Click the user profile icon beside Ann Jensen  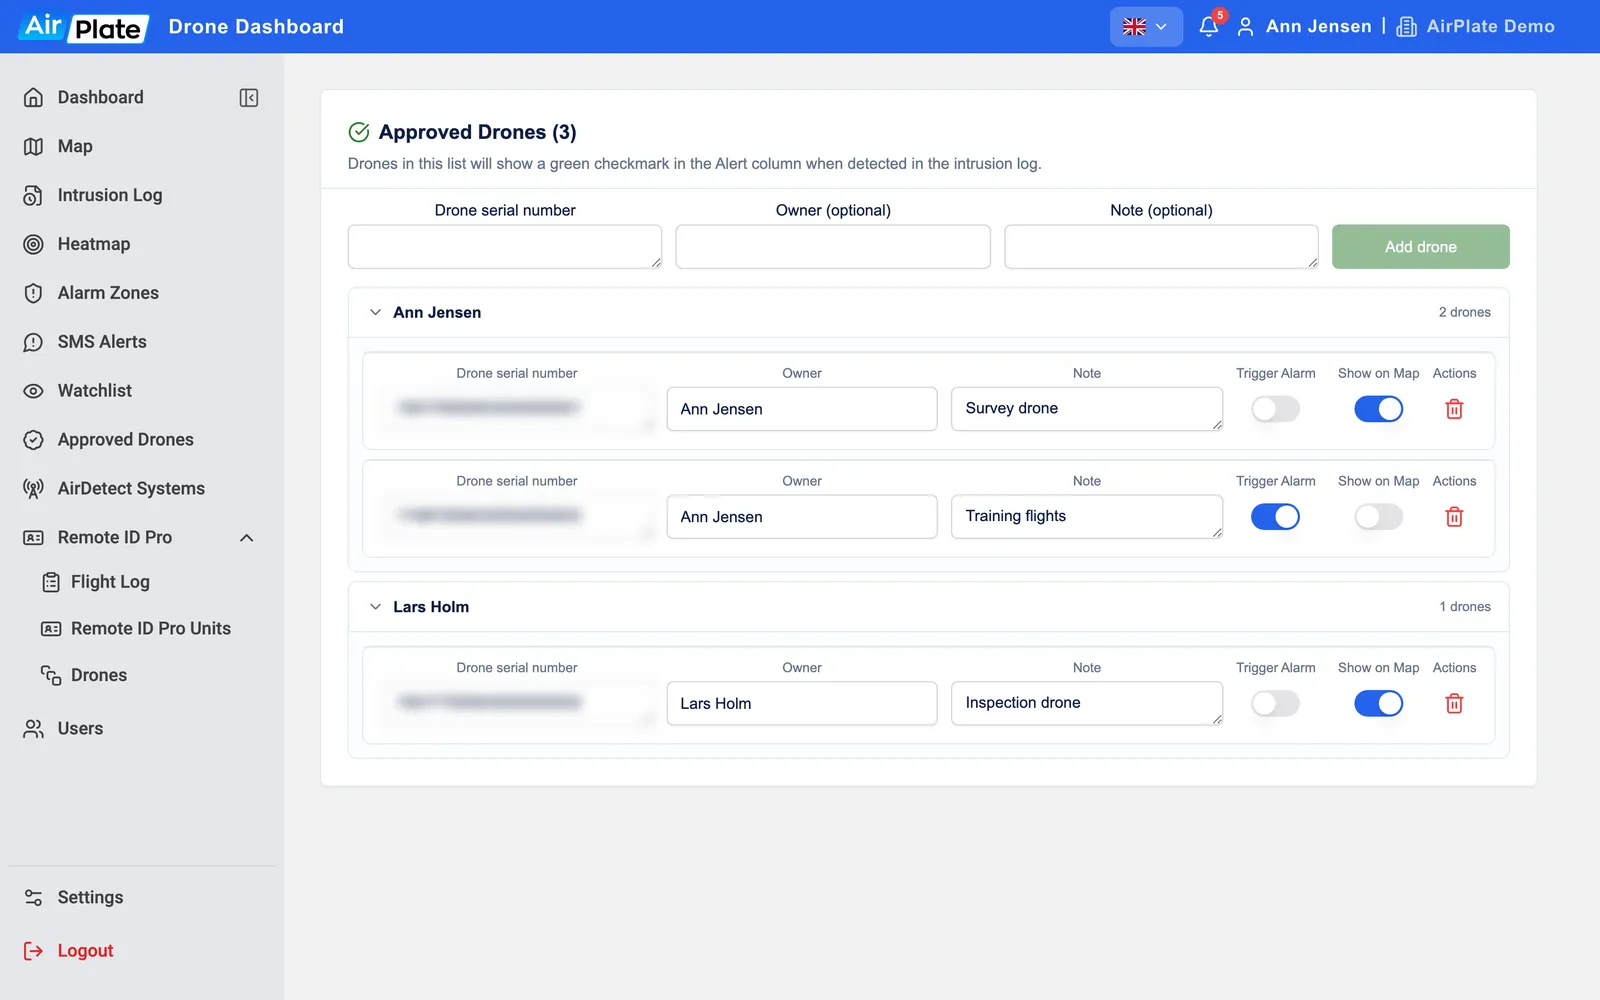click(1245, 27)
